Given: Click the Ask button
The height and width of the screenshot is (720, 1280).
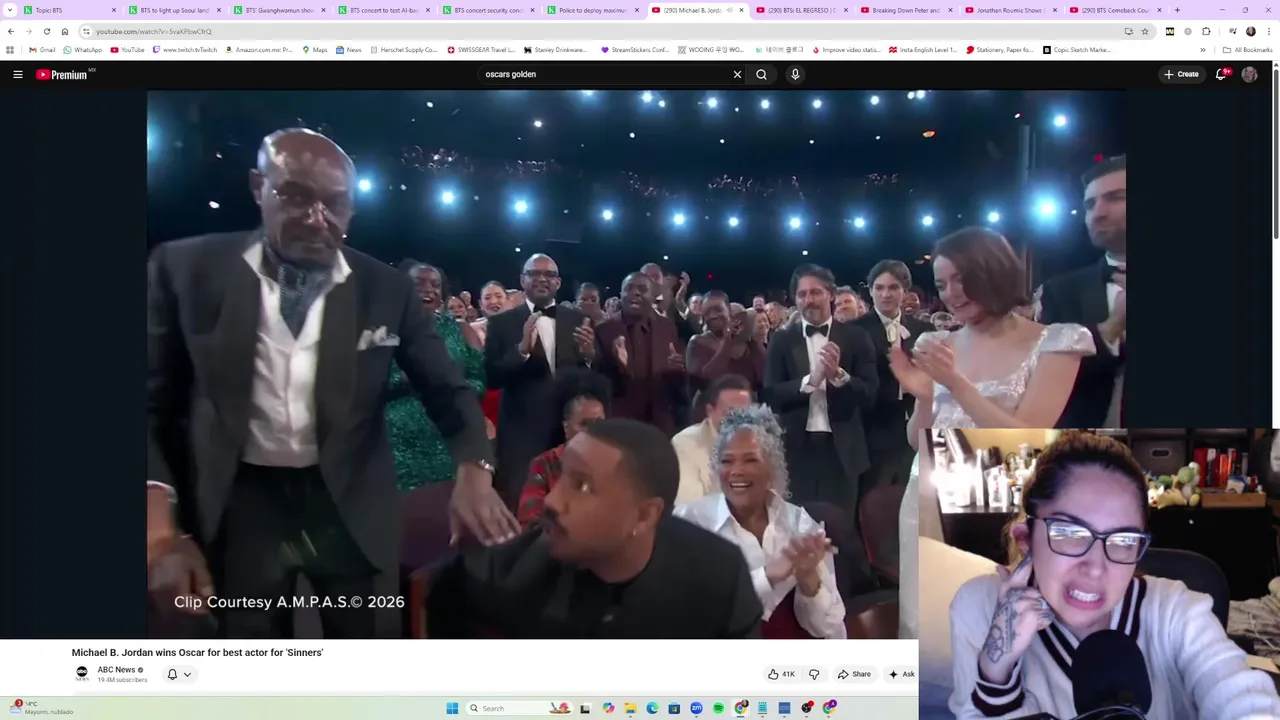Looking at the screenshot, I should point(901,674).
